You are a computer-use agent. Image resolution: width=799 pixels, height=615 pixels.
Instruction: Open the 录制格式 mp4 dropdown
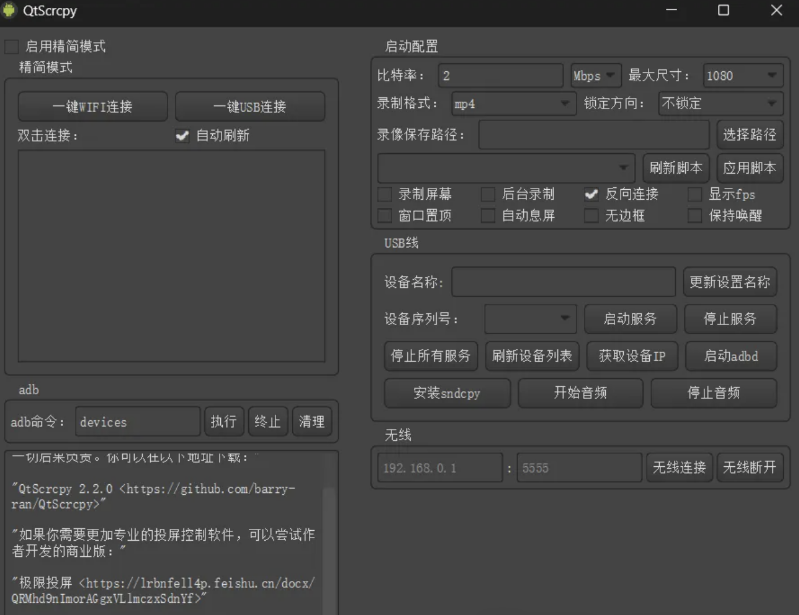[x=514, y=104]
